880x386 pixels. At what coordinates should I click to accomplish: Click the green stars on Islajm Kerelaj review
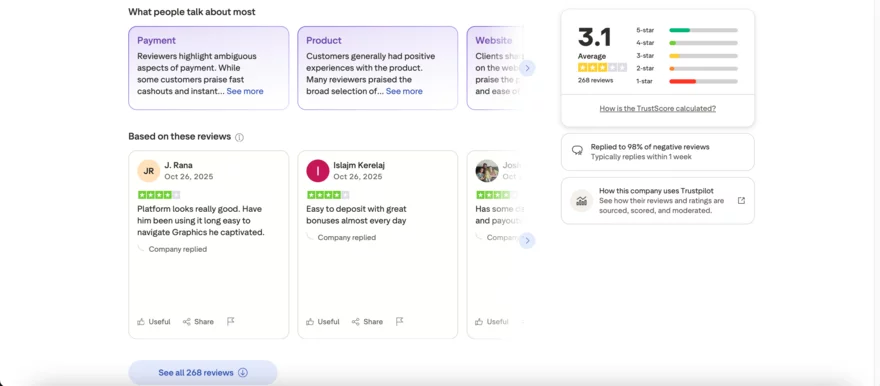click(x=328, y=195)
